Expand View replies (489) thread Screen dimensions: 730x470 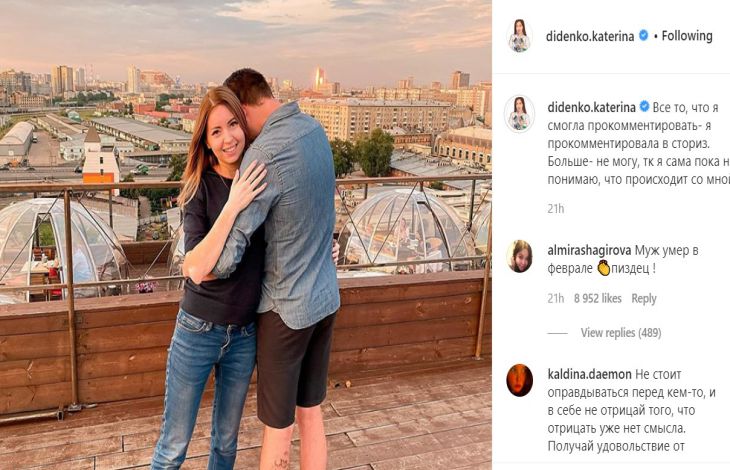(621, 333)
